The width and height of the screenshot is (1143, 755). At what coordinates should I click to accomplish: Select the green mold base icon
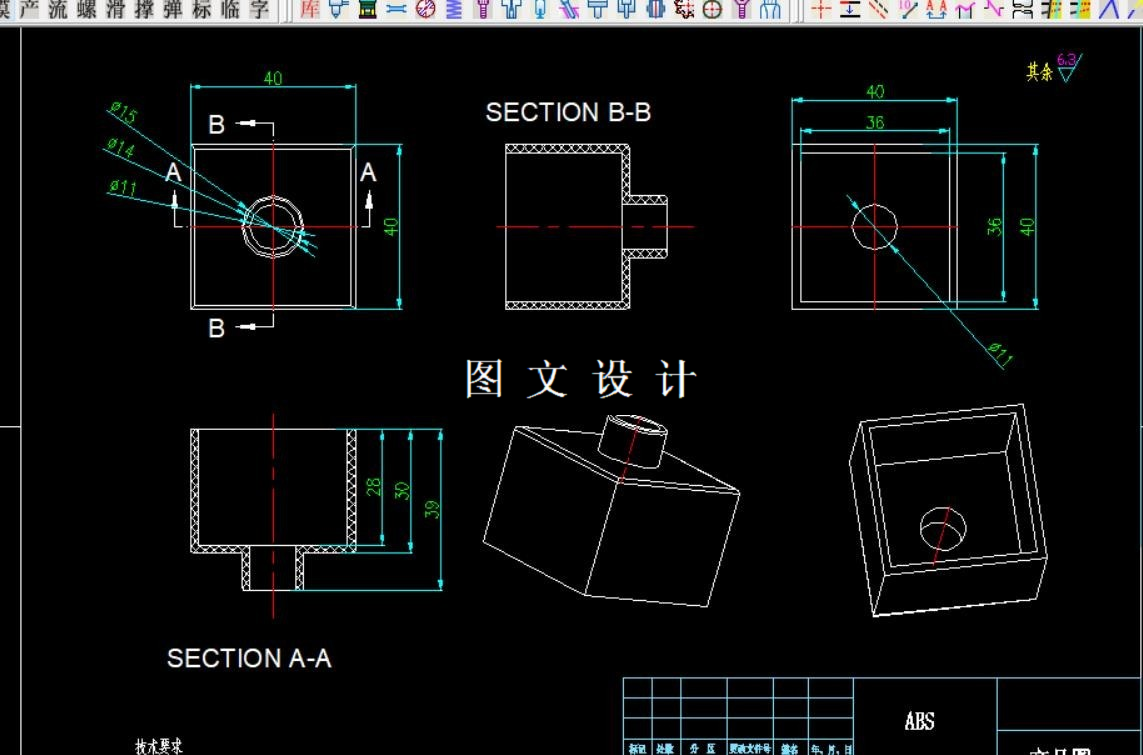click(368, 9)
